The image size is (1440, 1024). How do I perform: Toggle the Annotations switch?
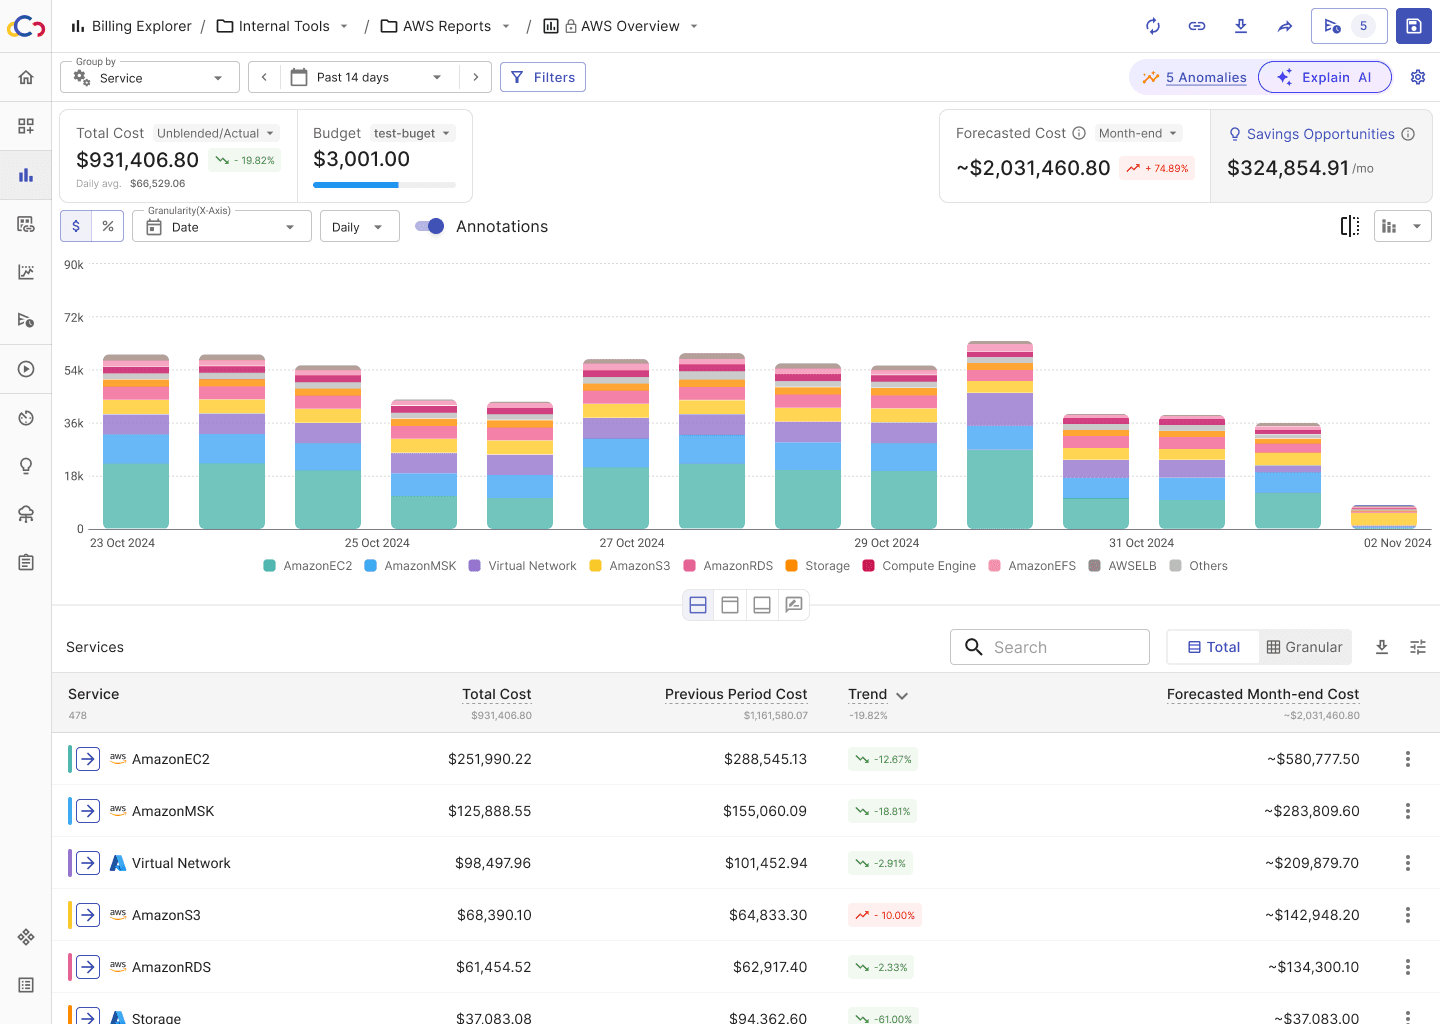pyautogui.click(x=430, y=226)
